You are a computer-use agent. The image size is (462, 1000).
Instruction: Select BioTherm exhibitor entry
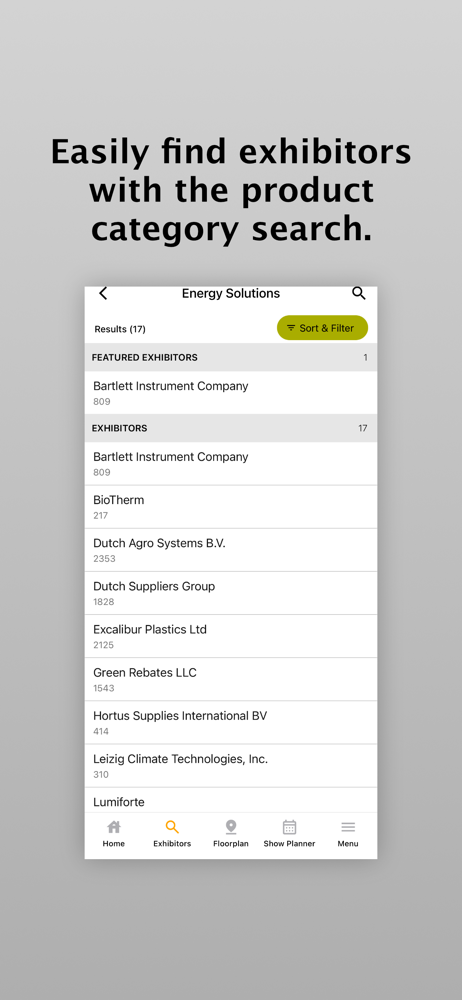point(231,507)
